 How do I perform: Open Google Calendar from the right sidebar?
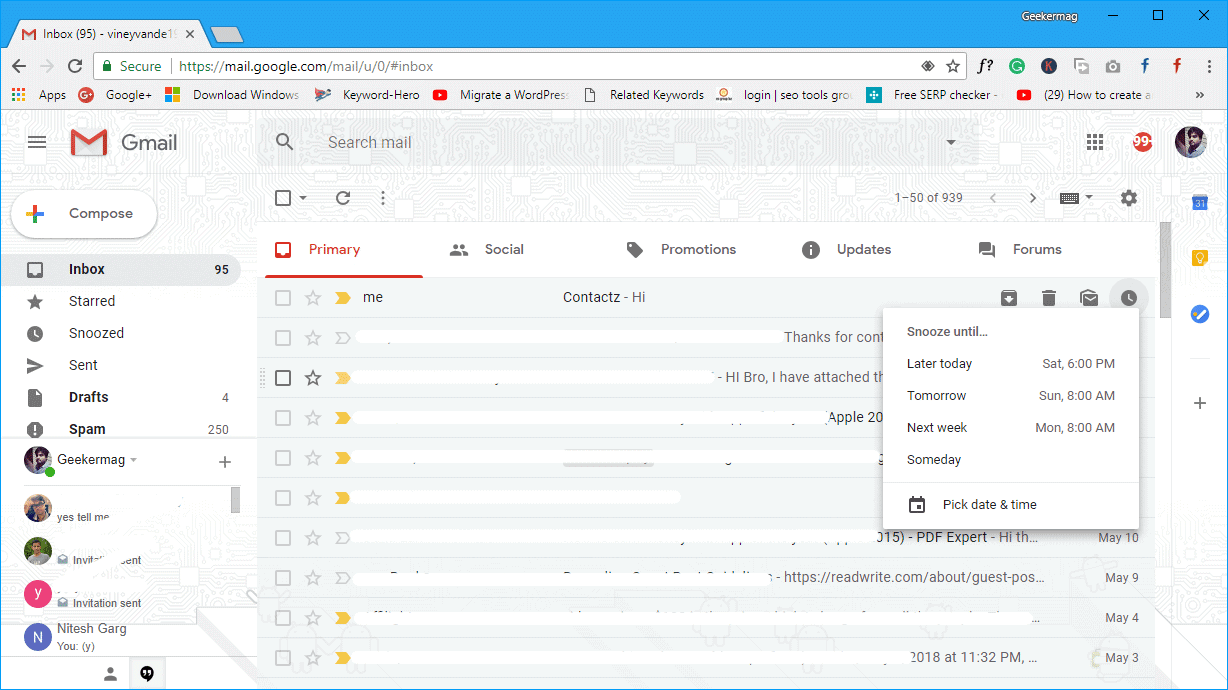[x=1199, y=202]
